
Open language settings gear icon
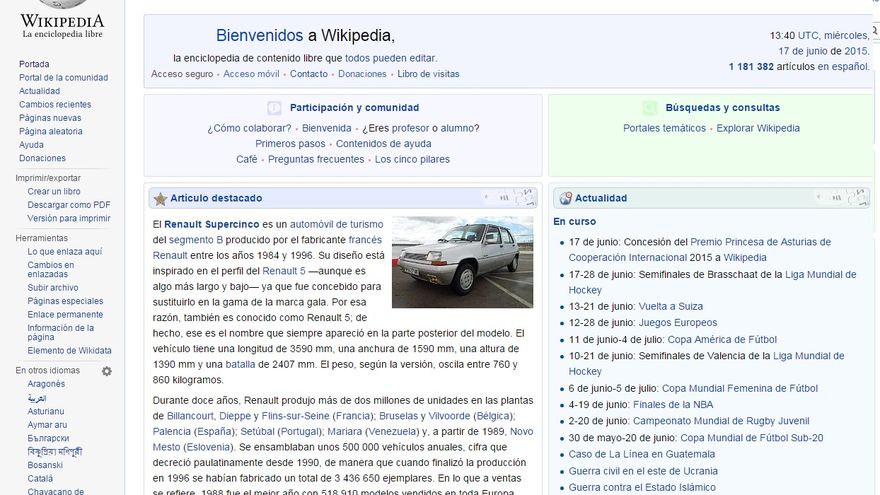(107, 371)
